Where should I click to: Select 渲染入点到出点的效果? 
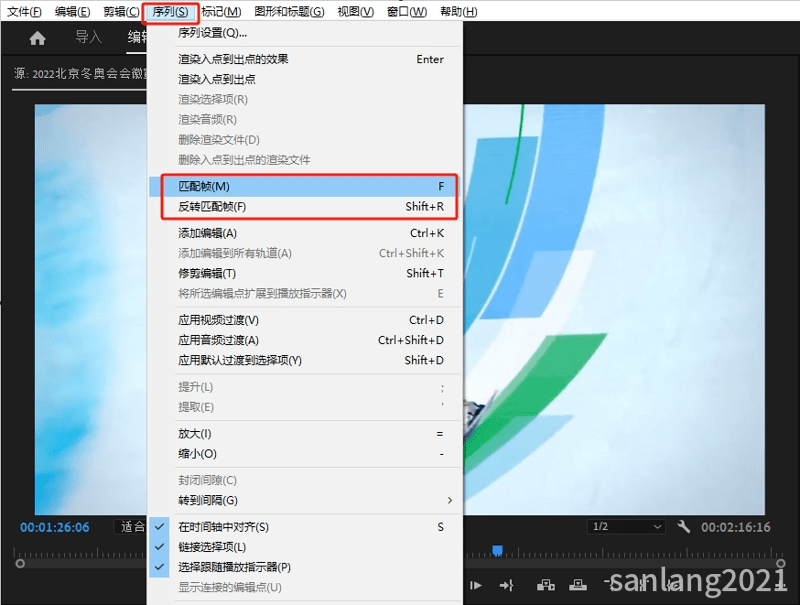[305, 59]
